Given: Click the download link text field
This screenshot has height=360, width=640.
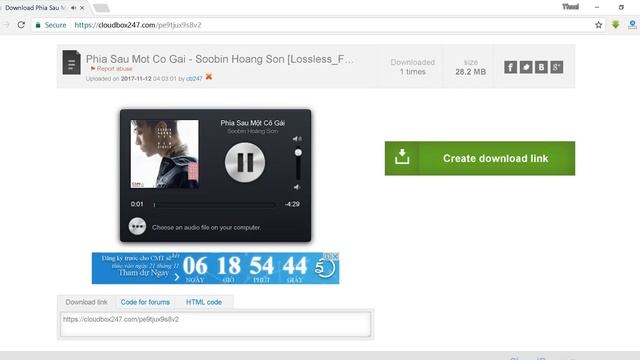Looking at the screenshot, I should pyautogui.click(x=216, y=324).
